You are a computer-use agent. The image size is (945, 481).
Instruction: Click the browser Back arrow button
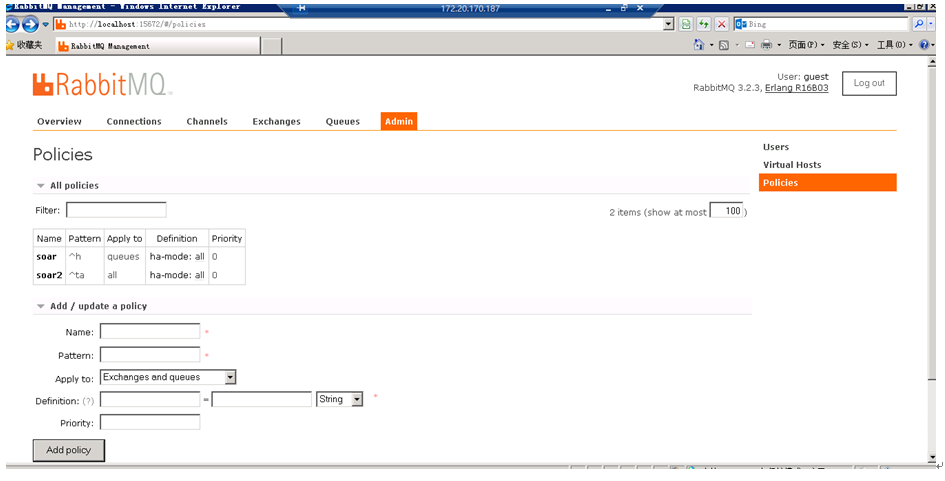click(x=12, y=24)
